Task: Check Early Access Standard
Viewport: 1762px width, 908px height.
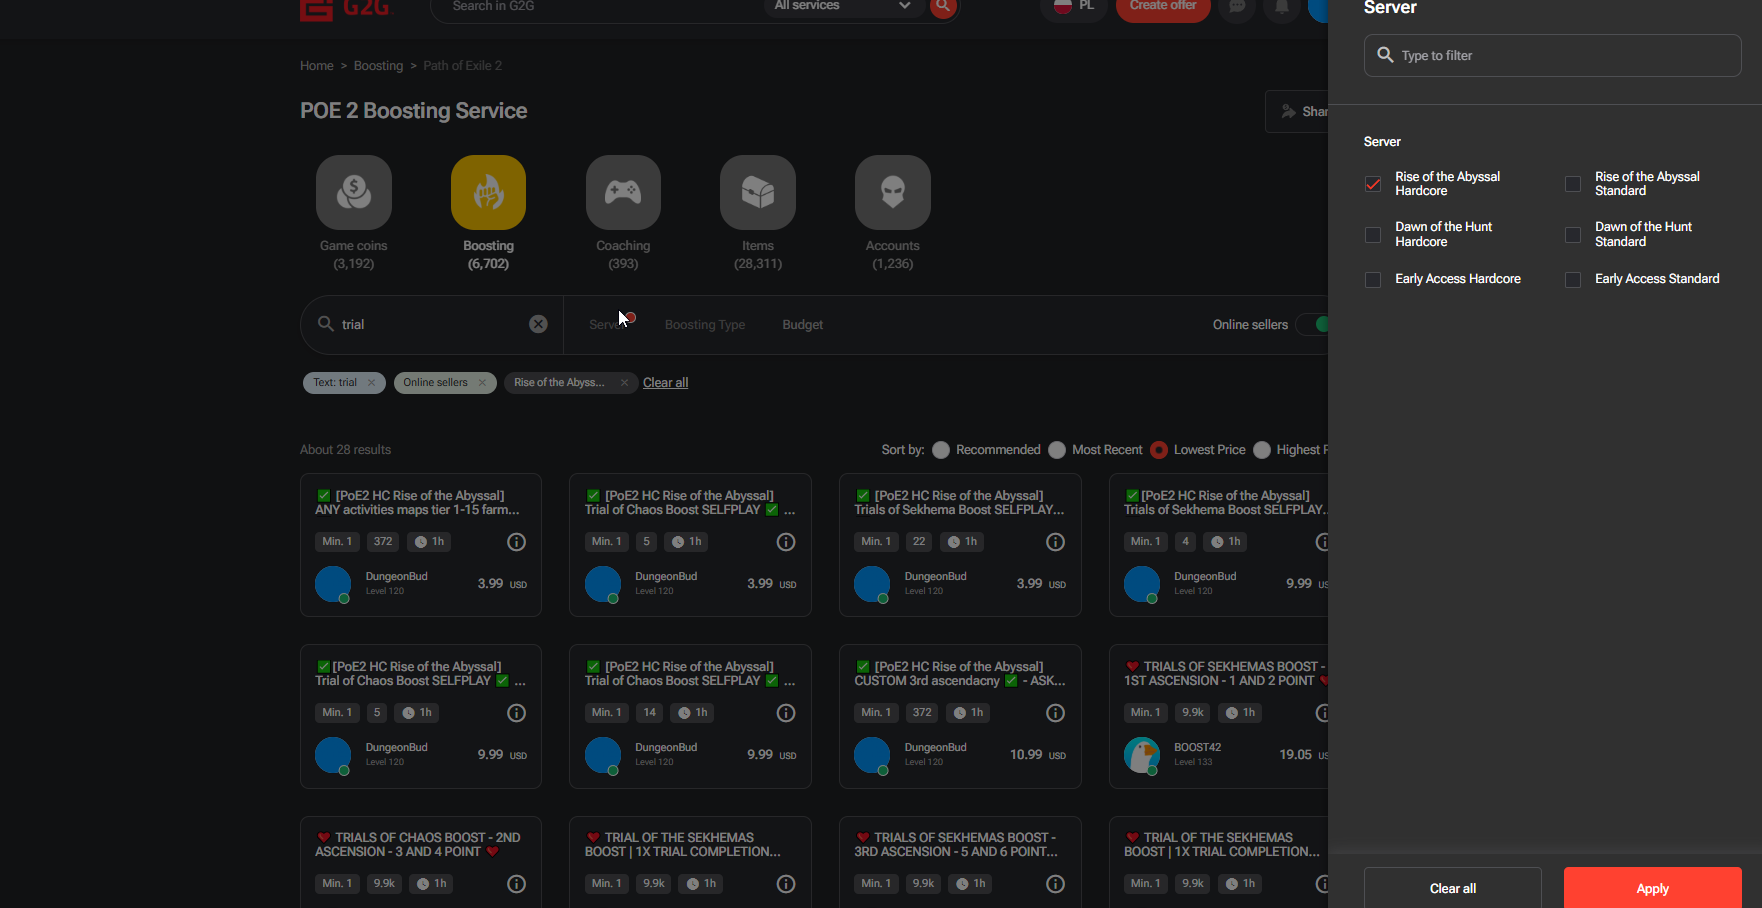Action: (x=1573, y=279)
